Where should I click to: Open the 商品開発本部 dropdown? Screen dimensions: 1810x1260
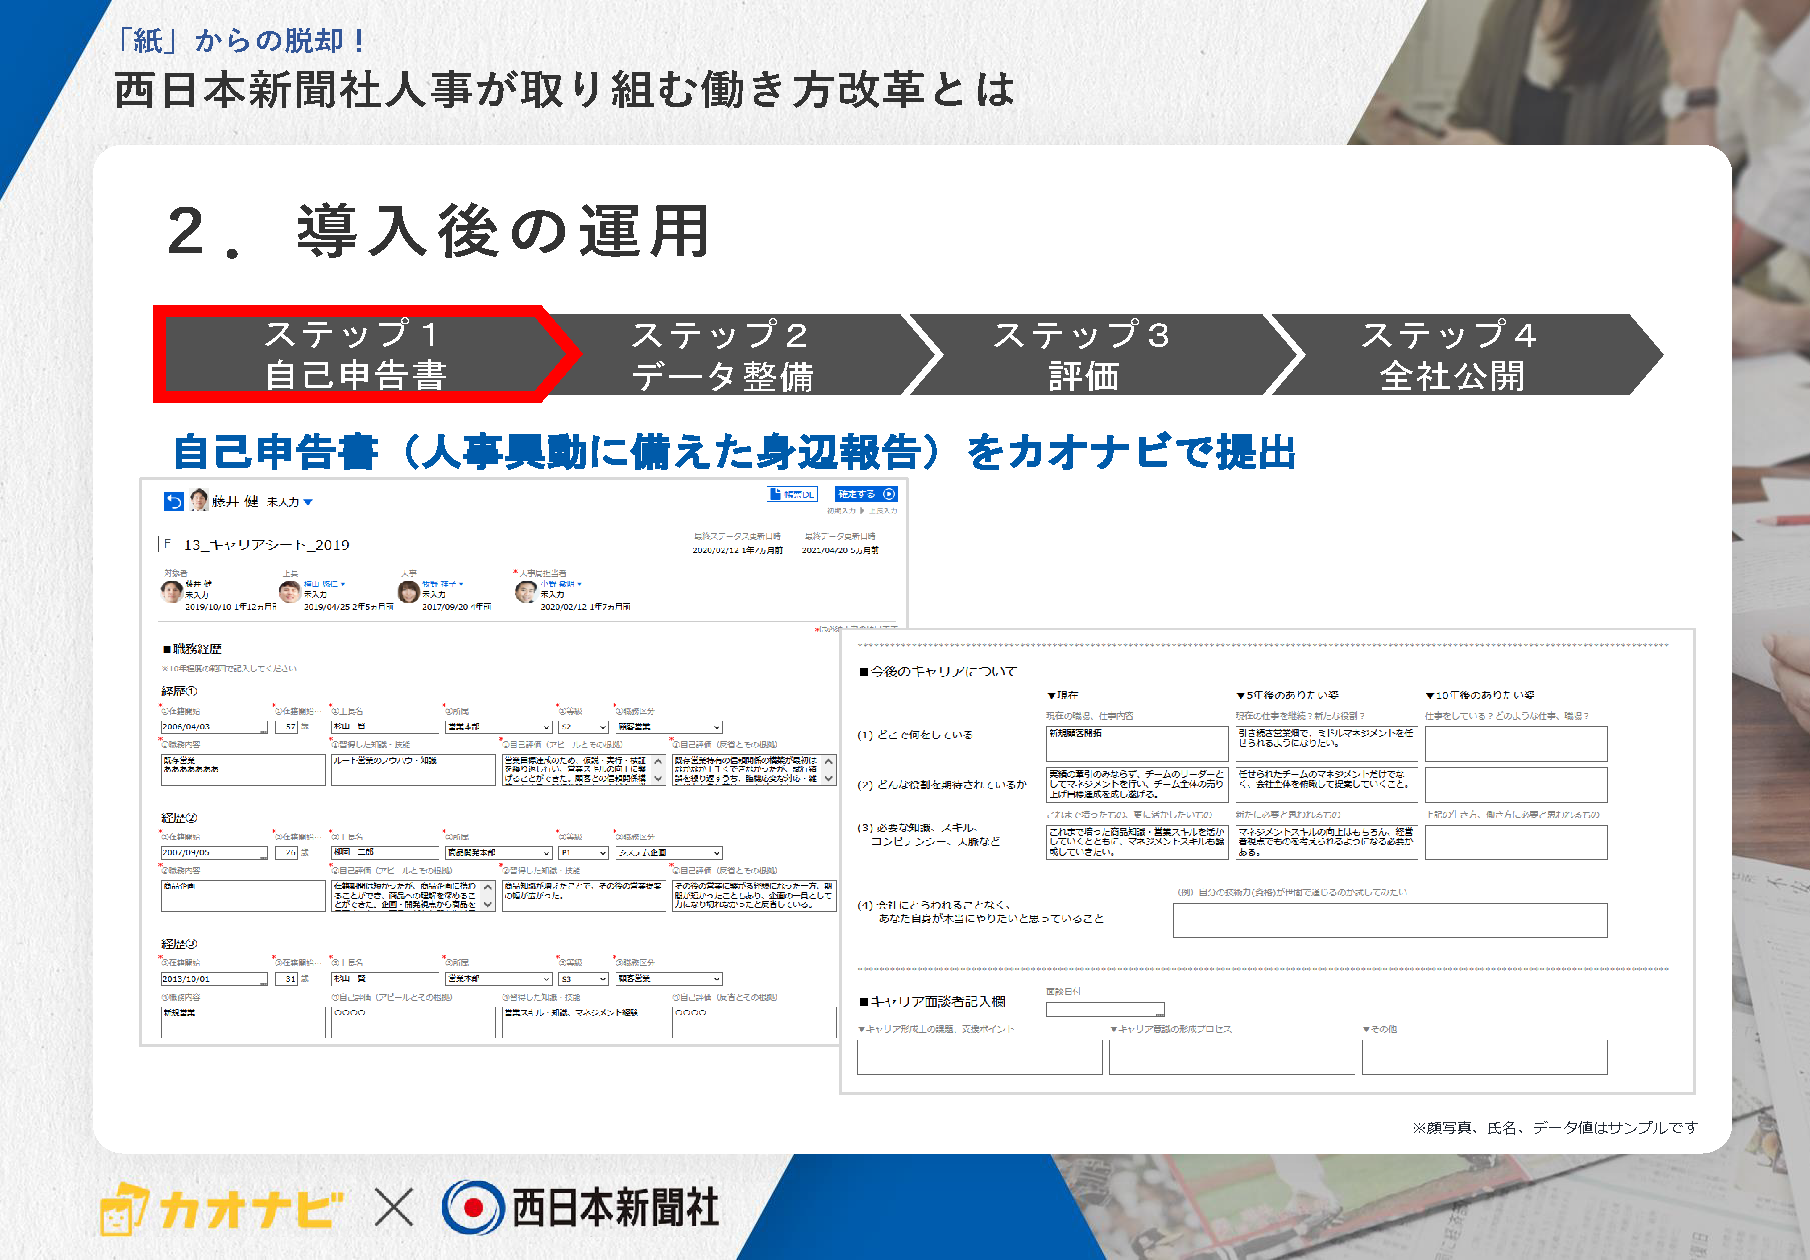(x=499, y=853)
